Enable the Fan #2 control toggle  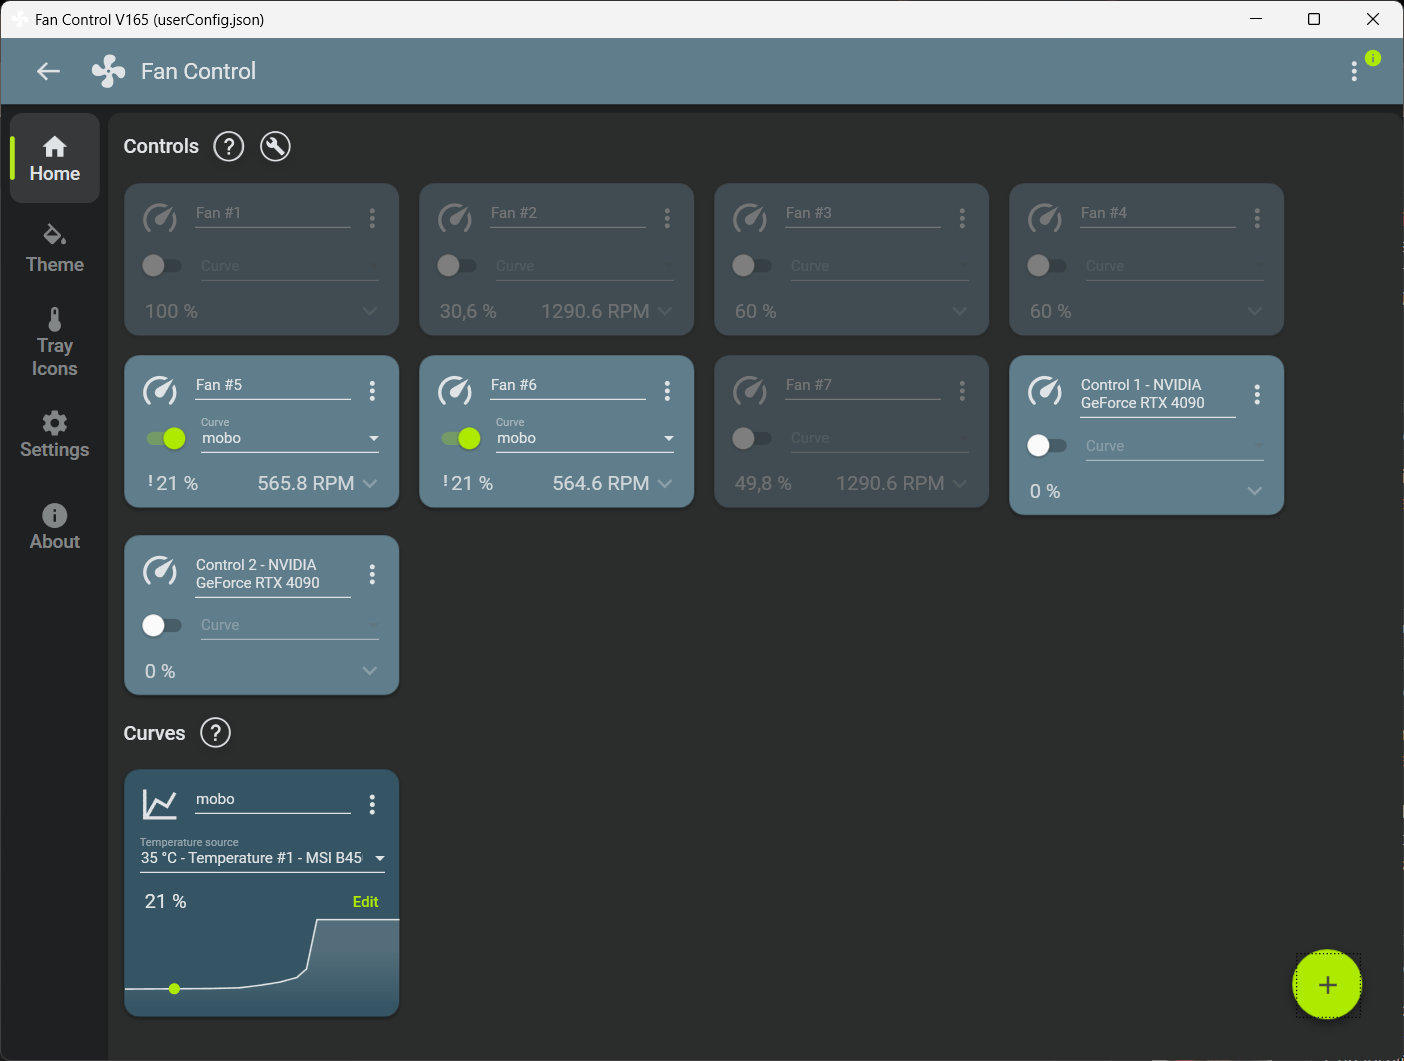pos(457,265)
